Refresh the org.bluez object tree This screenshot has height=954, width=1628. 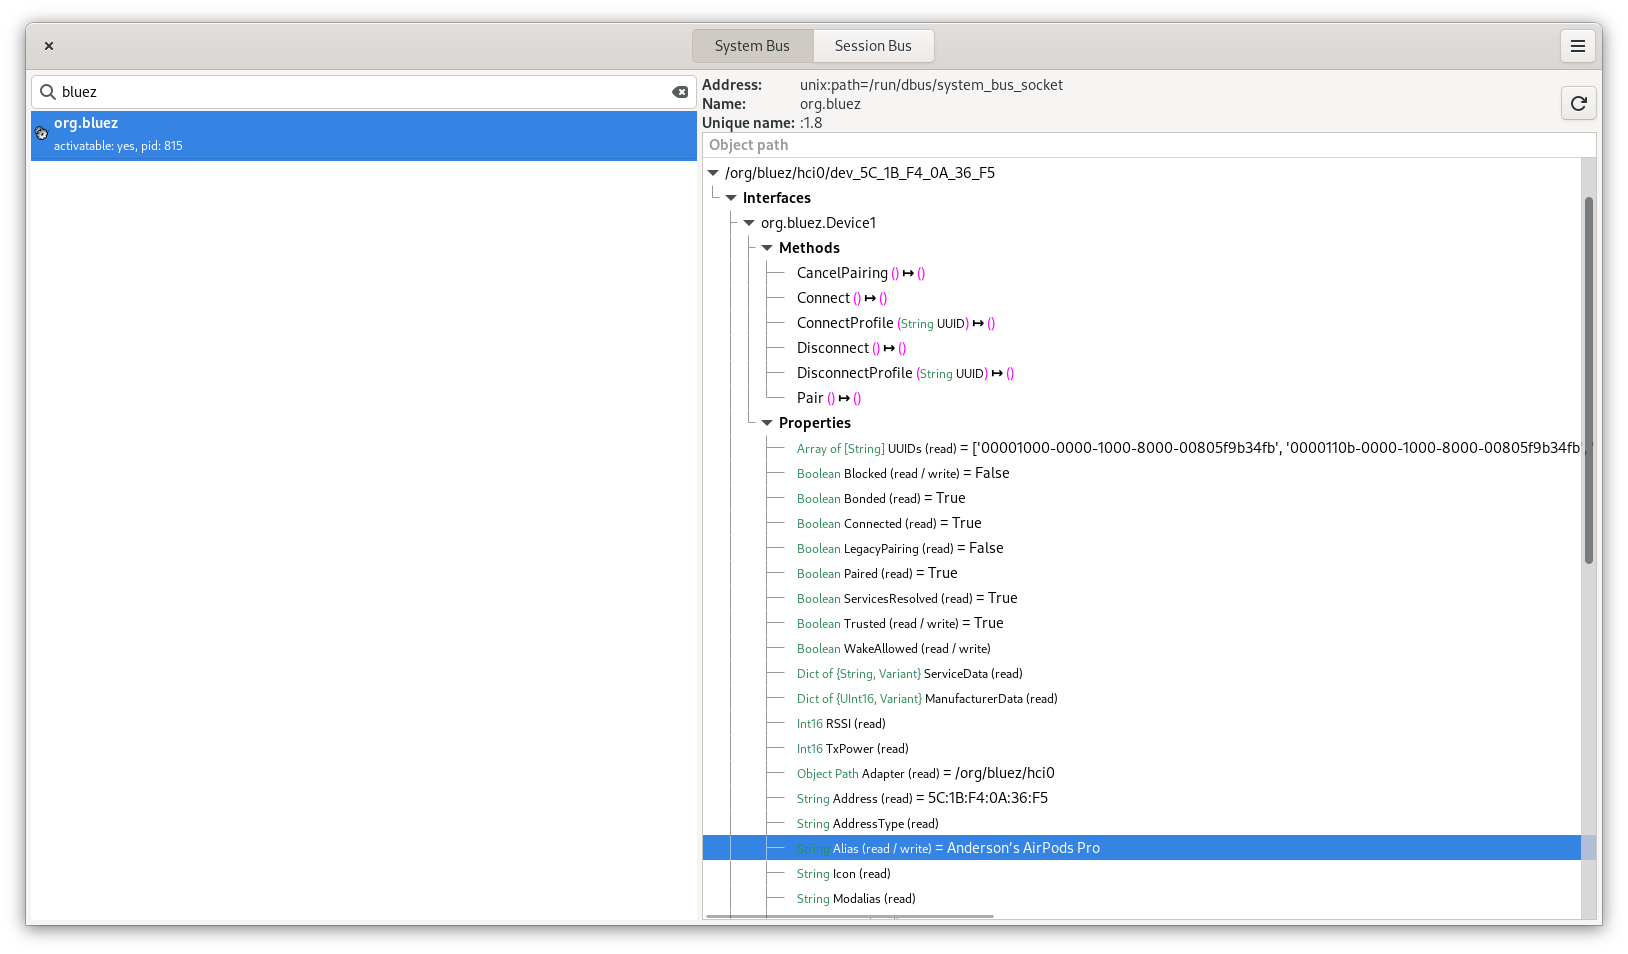1578,102
